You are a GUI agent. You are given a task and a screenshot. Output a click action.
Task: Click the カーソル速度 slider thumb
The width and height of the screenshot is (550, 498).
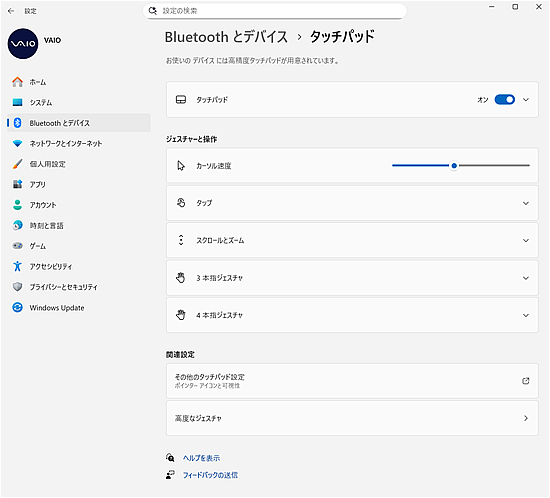(x=454, y=166)
